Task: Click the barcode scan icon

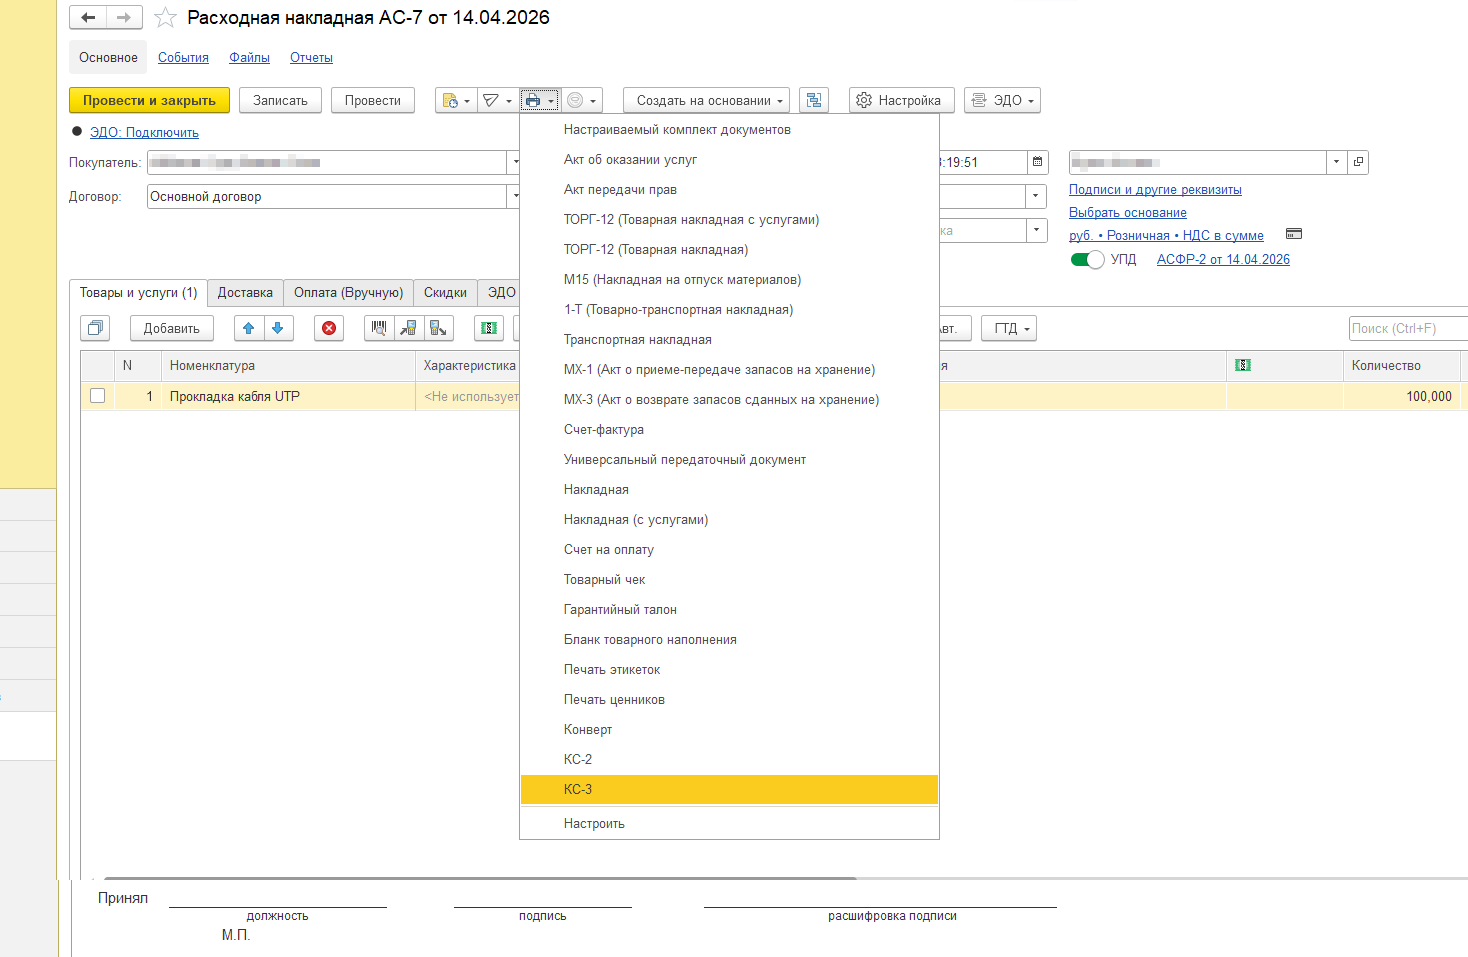Action: pyautogui.click(x=379, y=328)
